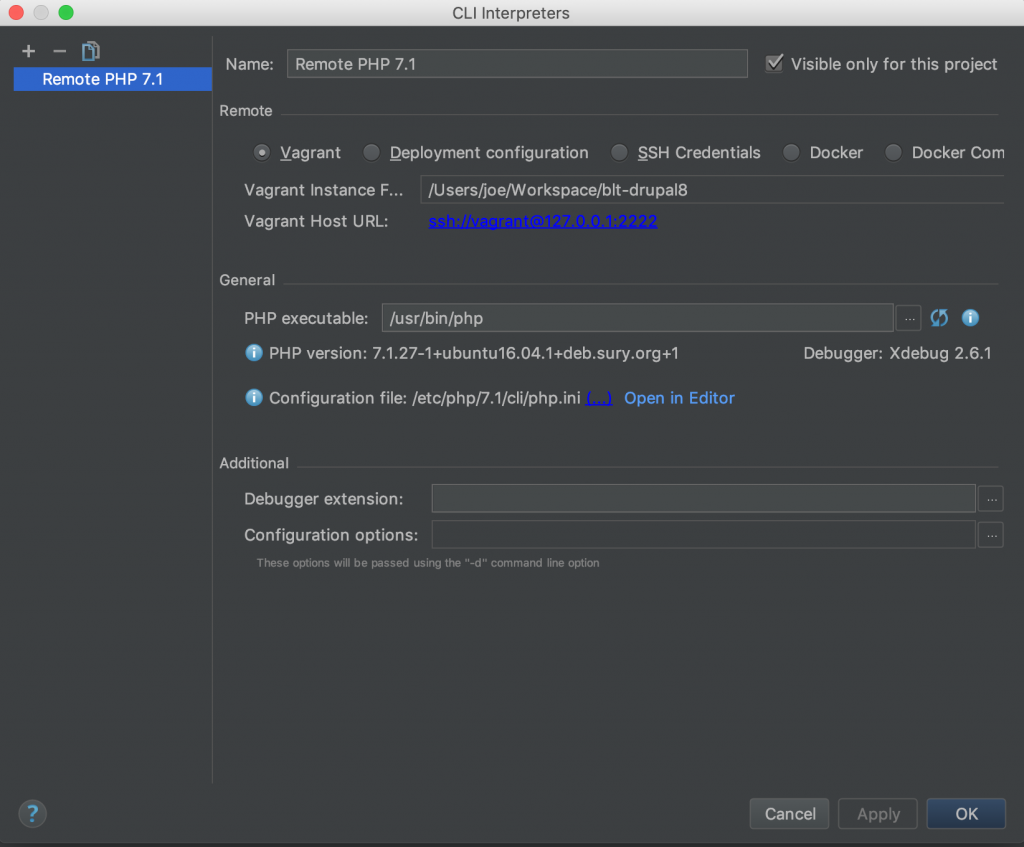This screenshot has height=847, width=1024.
Task: Choose SSH Credentials radio option
Action: (619, 153)
